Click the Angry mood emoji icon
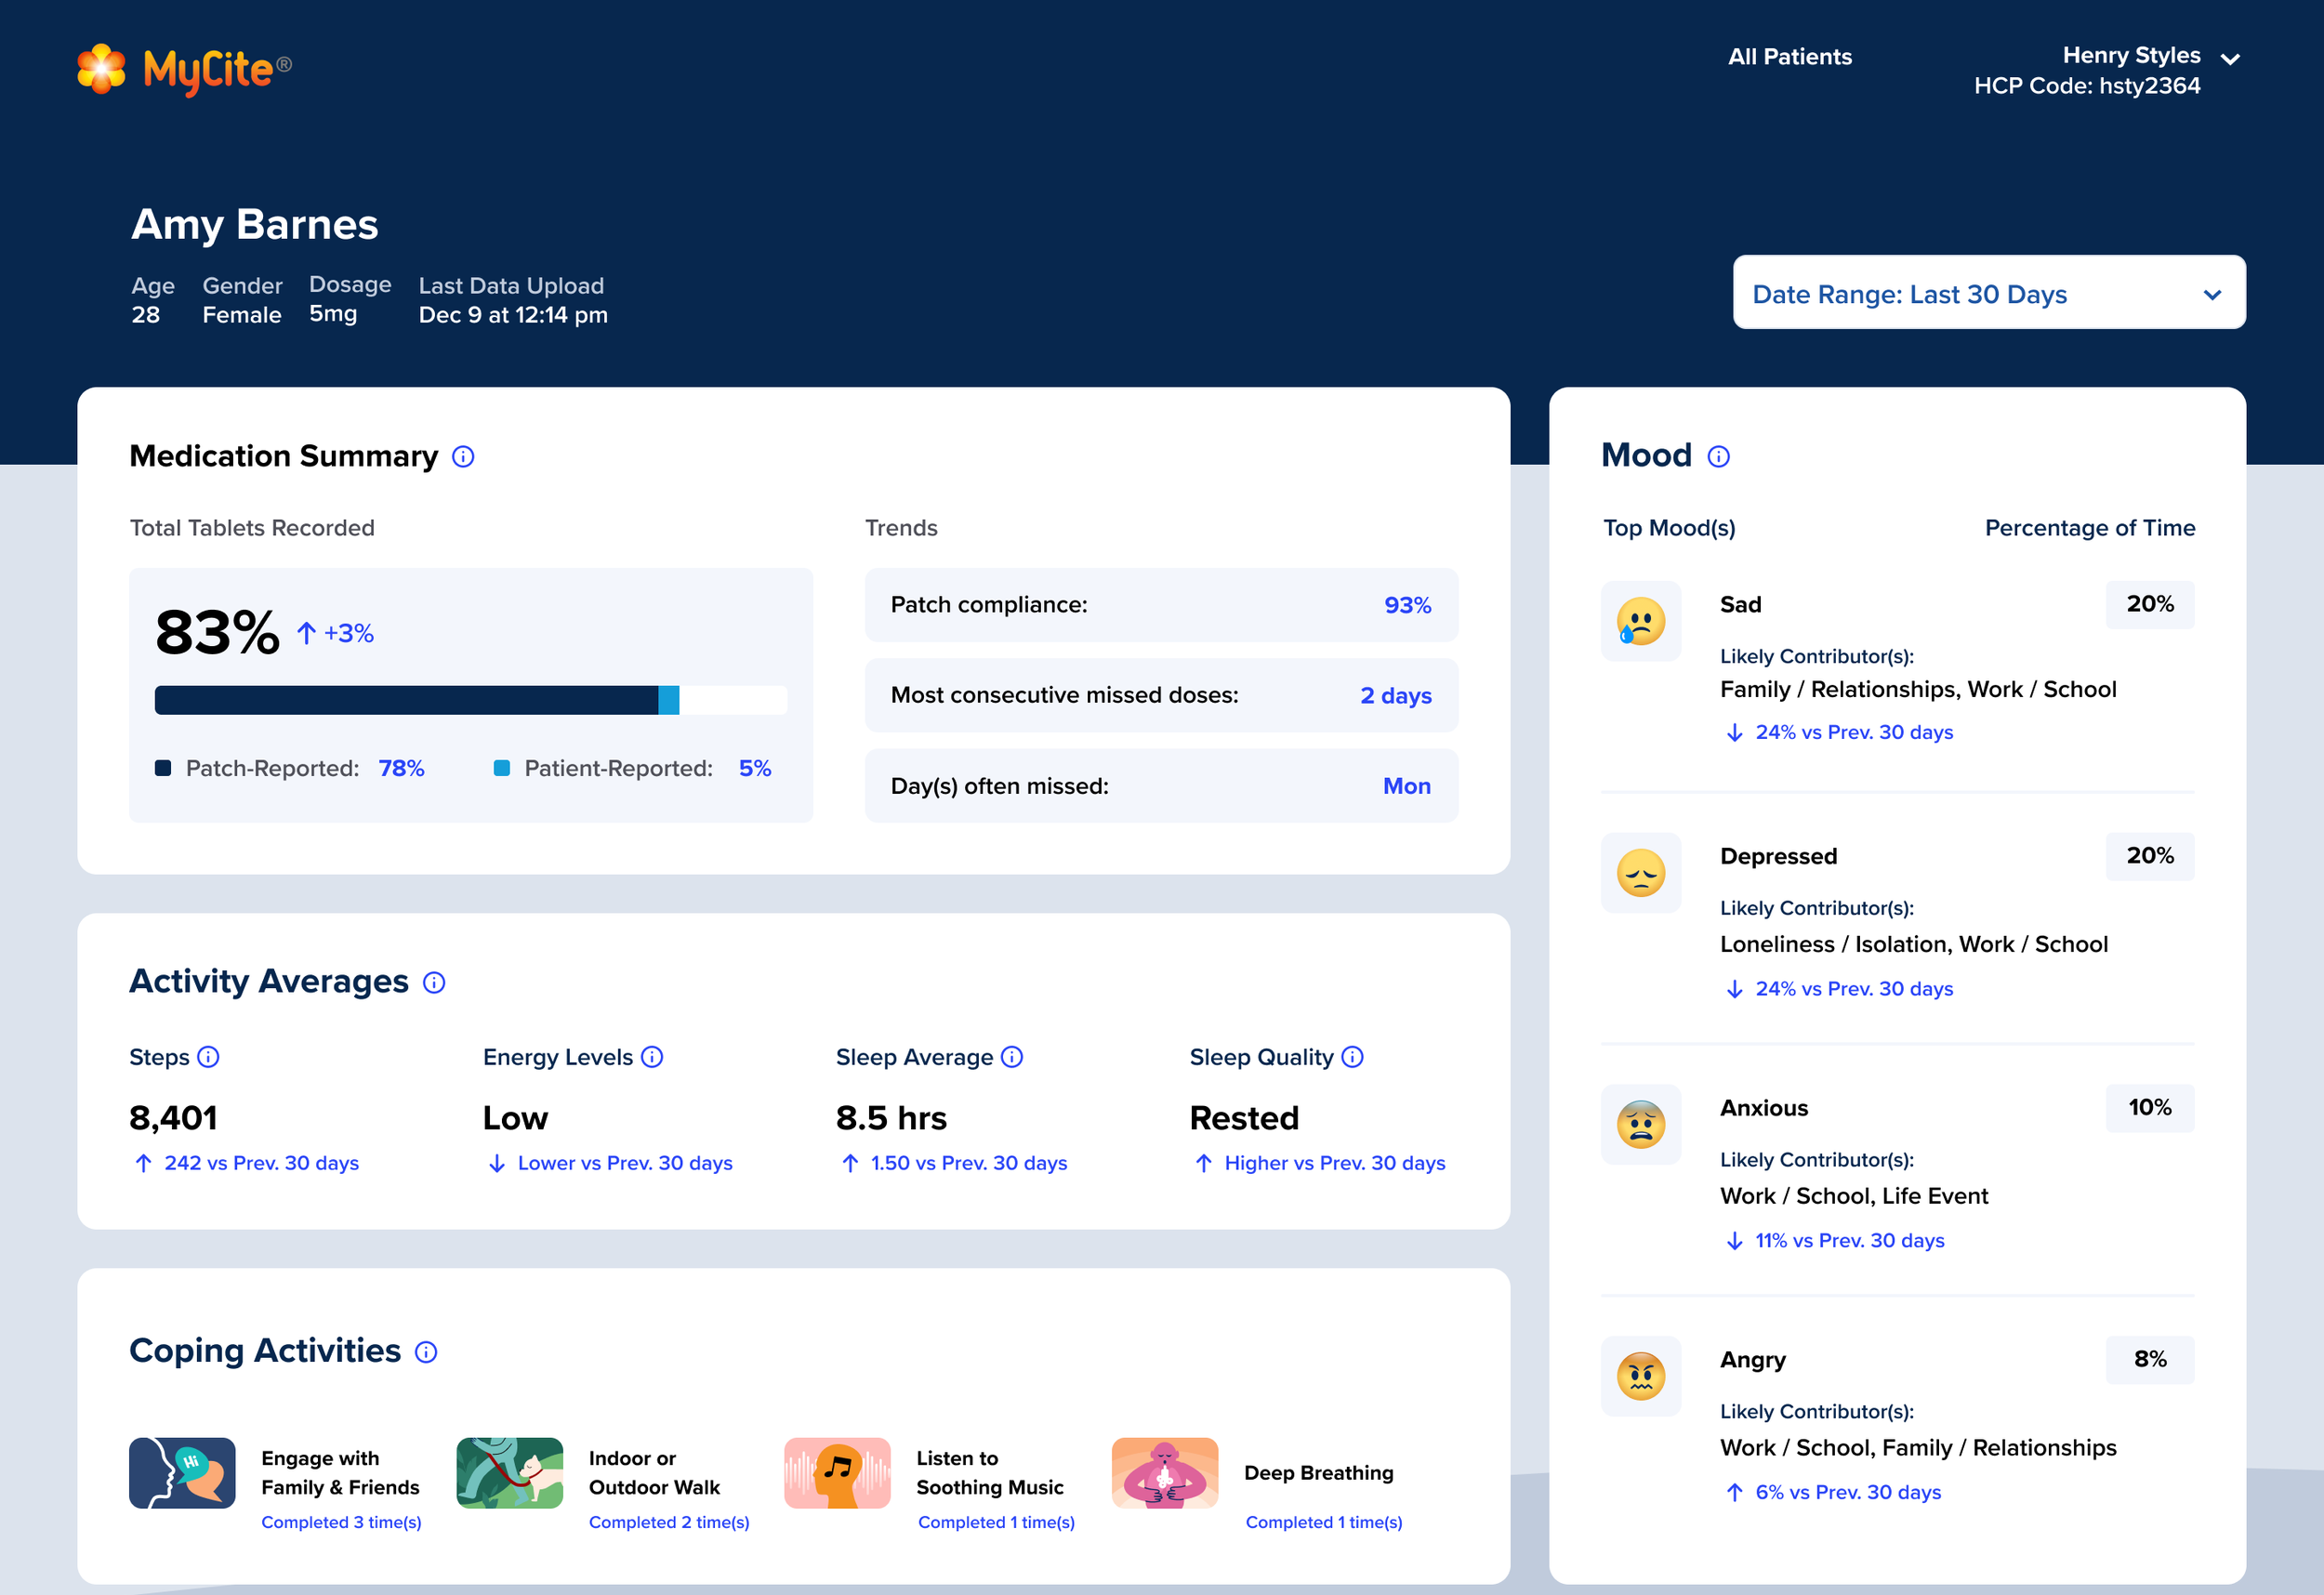Viewport: 2324px width, 1595px height. [1640, 1376]
